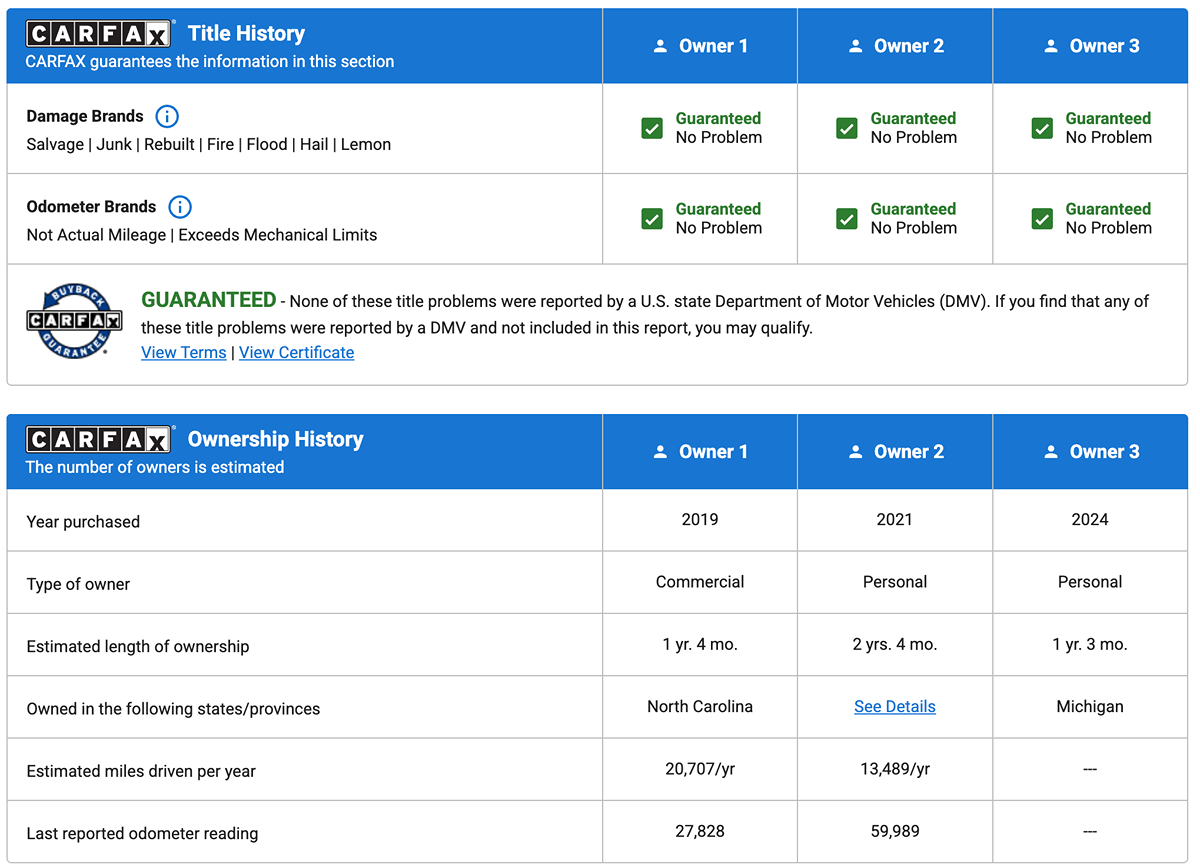
Task: Click Owner 1 person icon in Title History
Action: [660, 46]
